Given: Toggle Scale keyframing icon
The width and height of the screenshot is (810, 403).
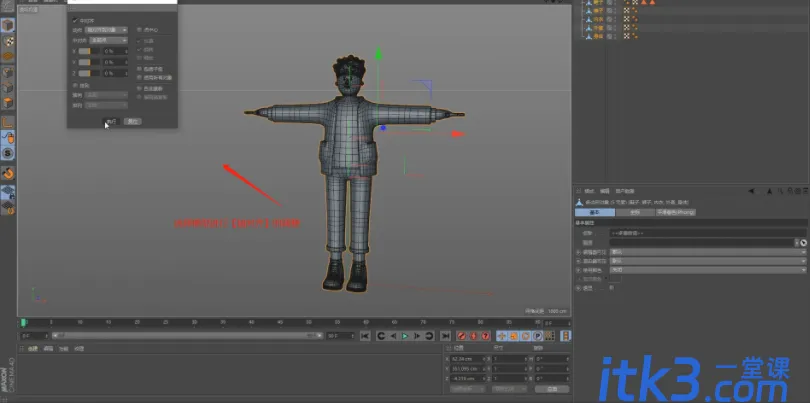Looking at the screenshot, I should tap(513, 336).
